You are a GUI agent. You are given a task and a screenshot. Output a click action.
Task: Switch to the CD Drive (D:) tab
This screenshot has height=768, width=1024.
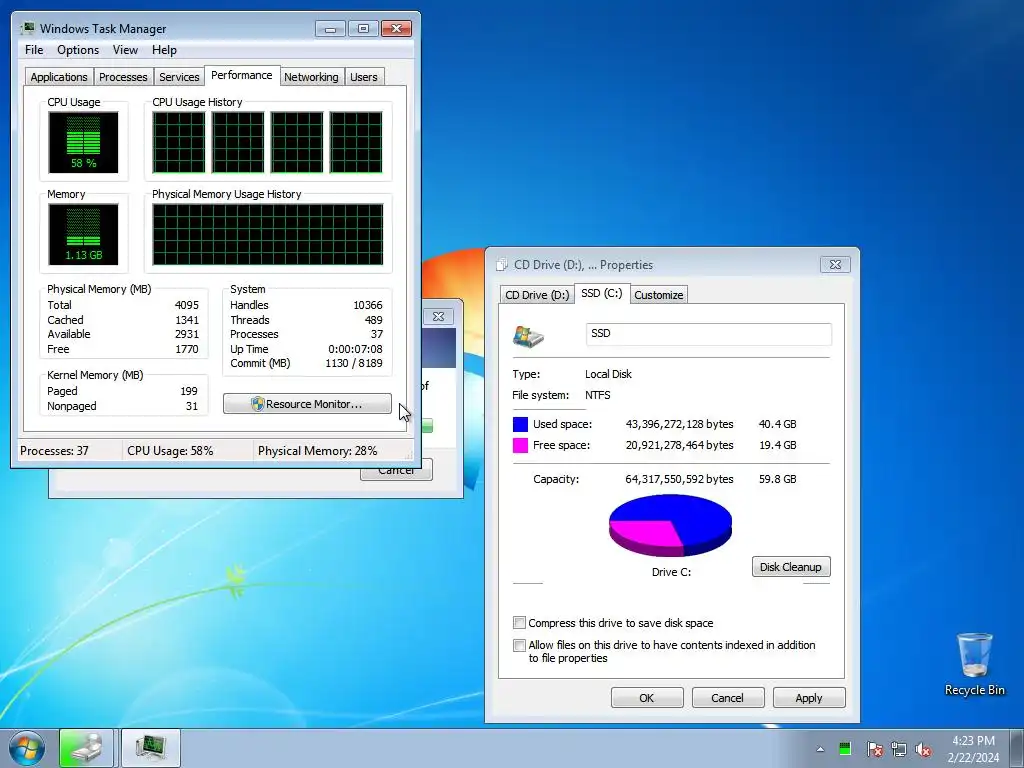537,295
